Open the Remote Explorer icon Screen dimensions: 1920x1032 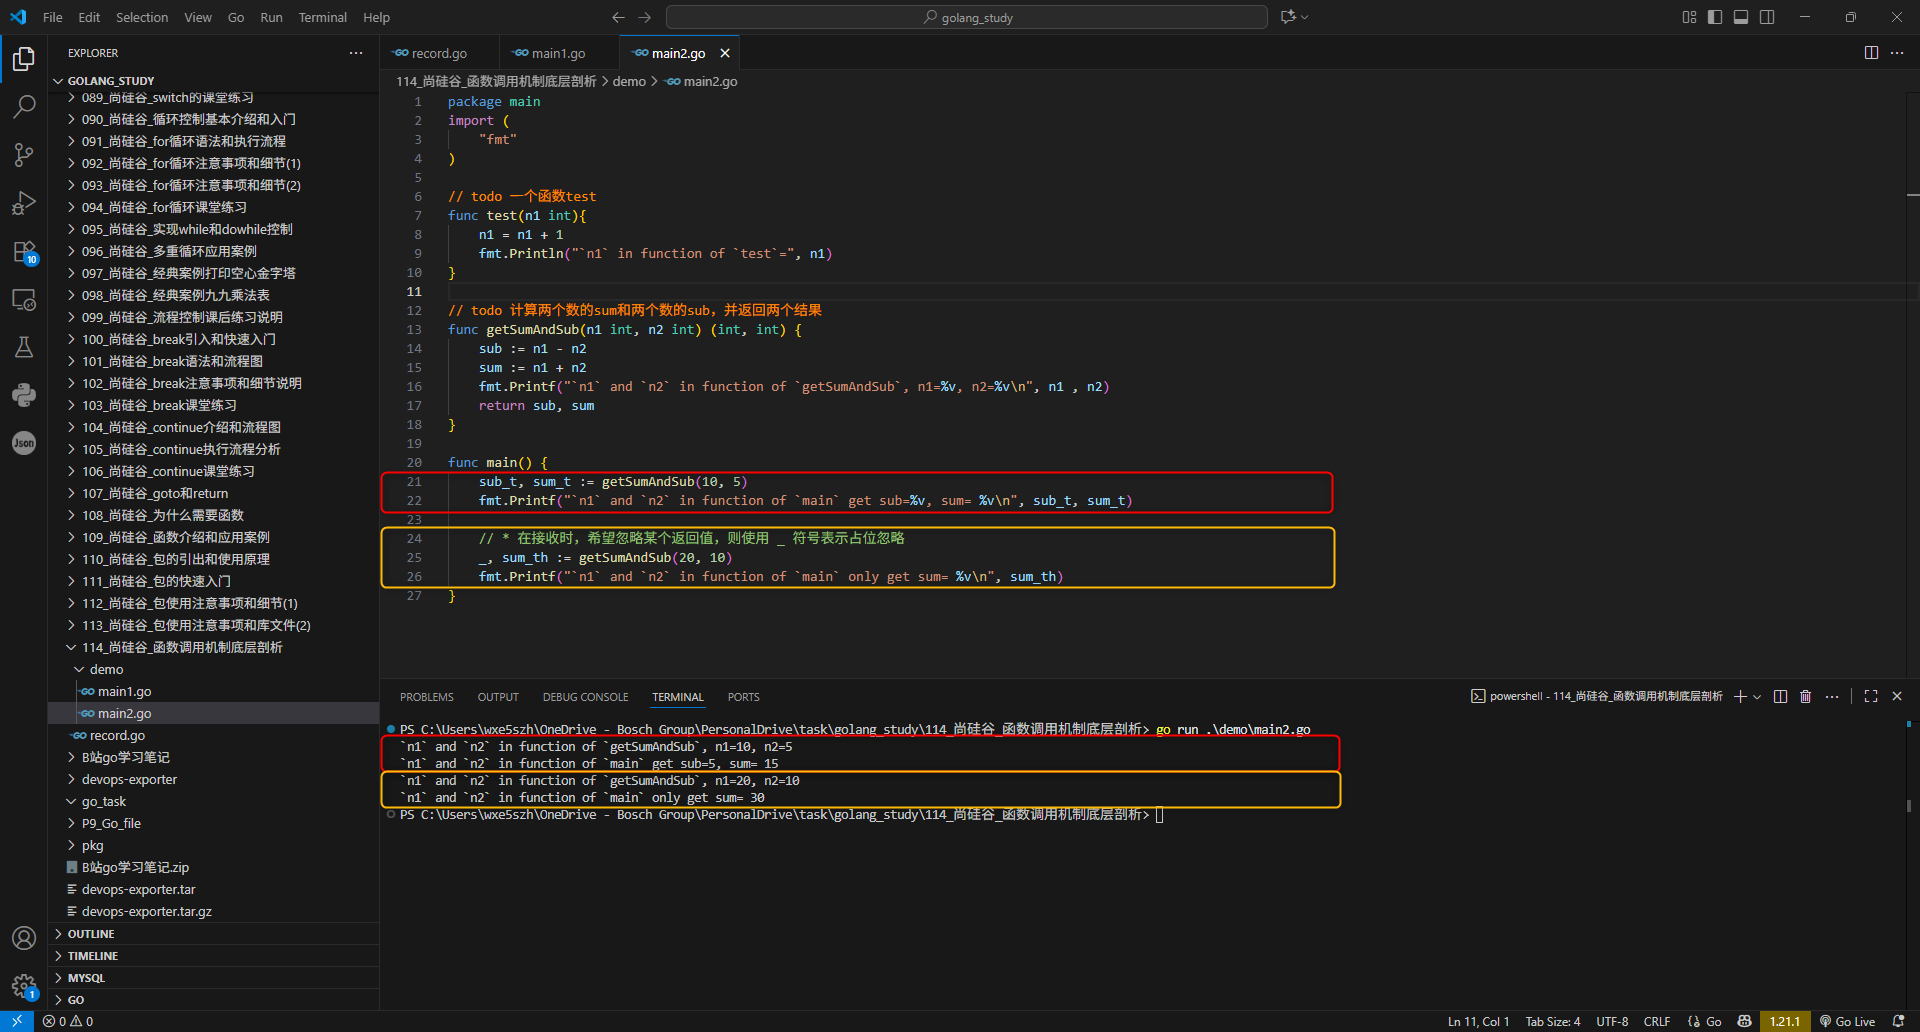pyautogui.click(x=24, y=299)
